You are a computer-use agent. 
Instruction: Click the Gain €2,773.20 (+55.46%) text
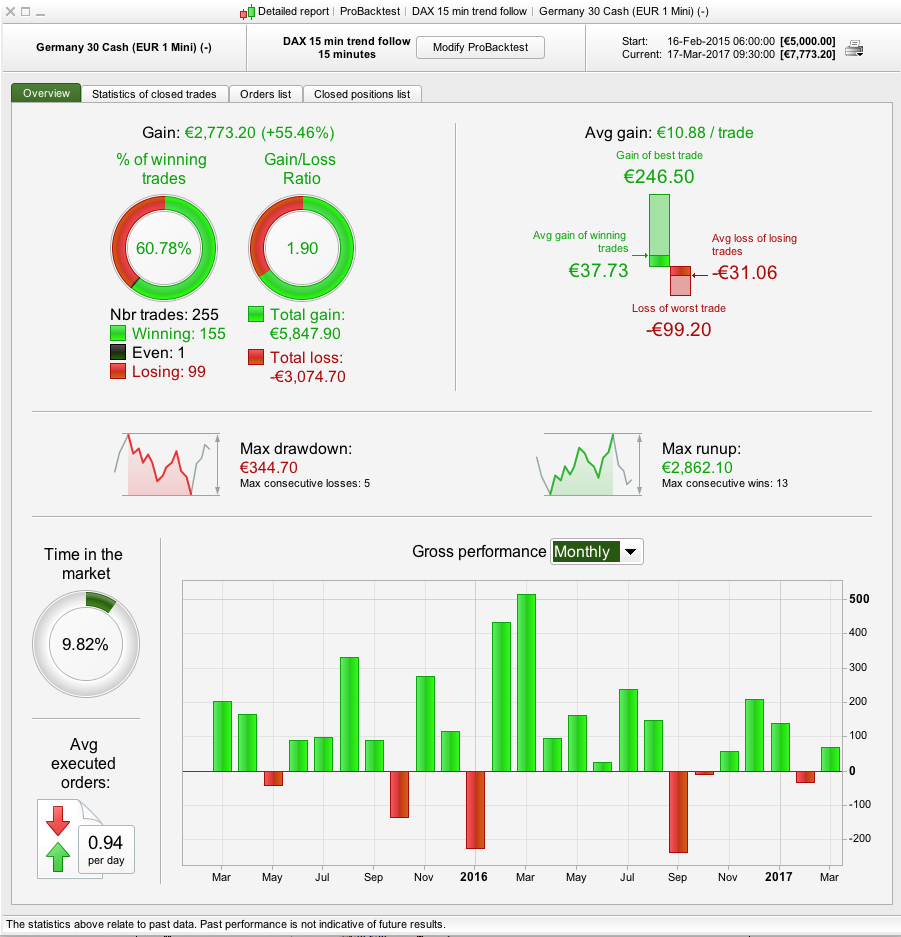[x=238, y=133]
